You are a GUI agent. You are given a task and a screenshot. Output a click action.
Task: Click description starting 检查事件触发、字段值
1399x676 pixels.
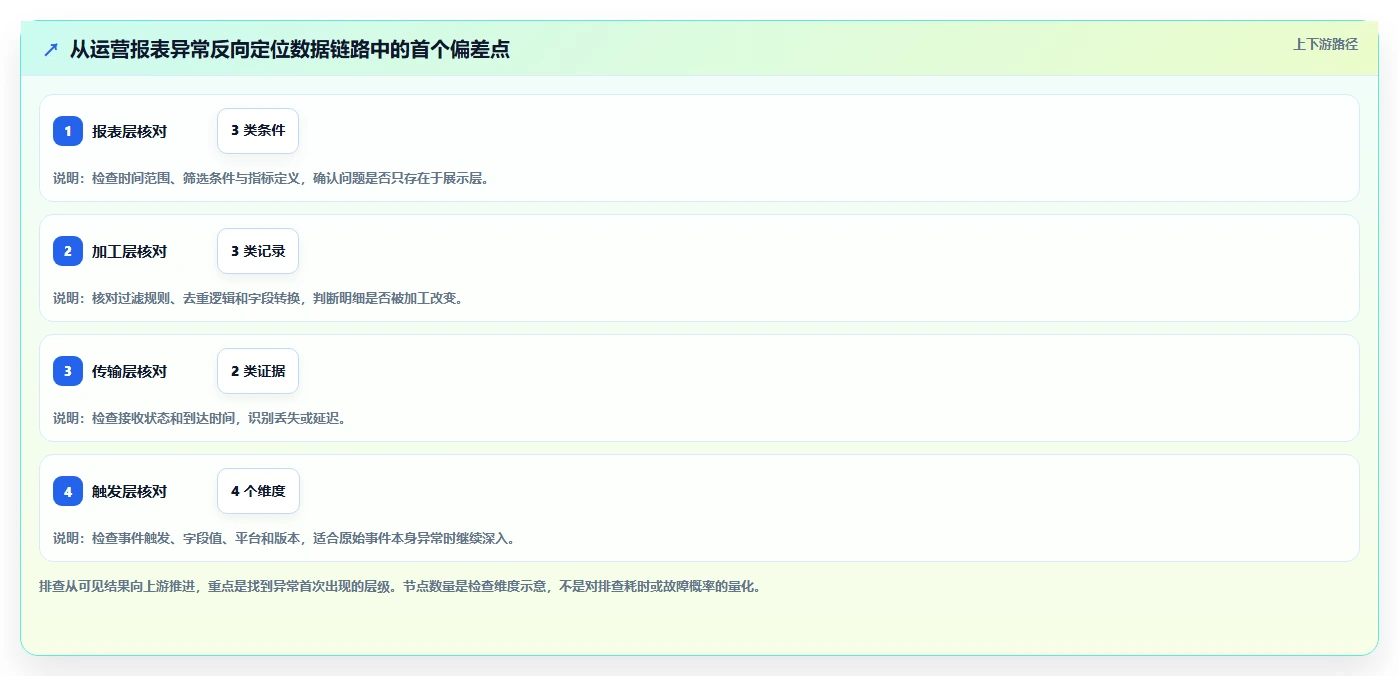(x=284, y=538)
